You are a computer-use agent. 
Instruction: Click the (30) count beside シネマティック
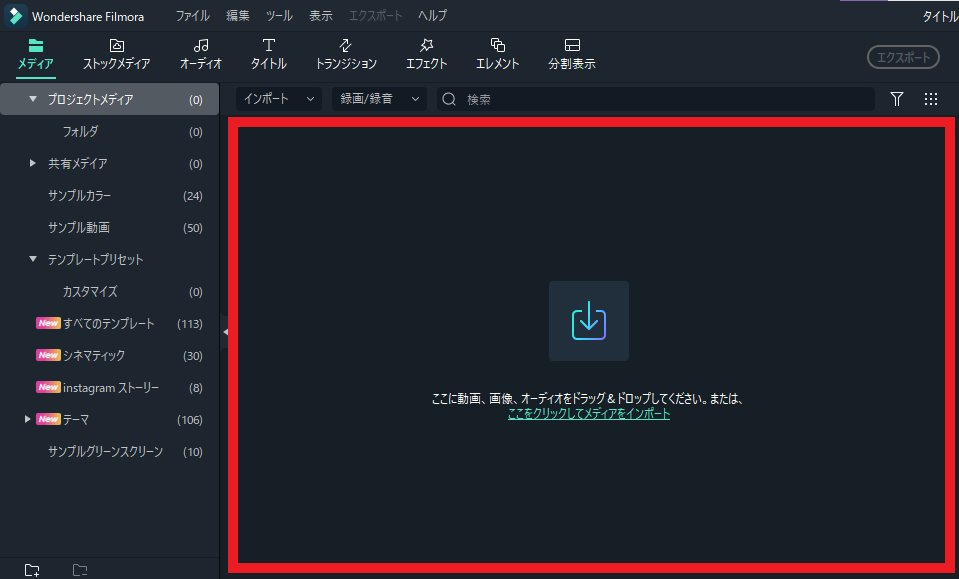(193, 356)
